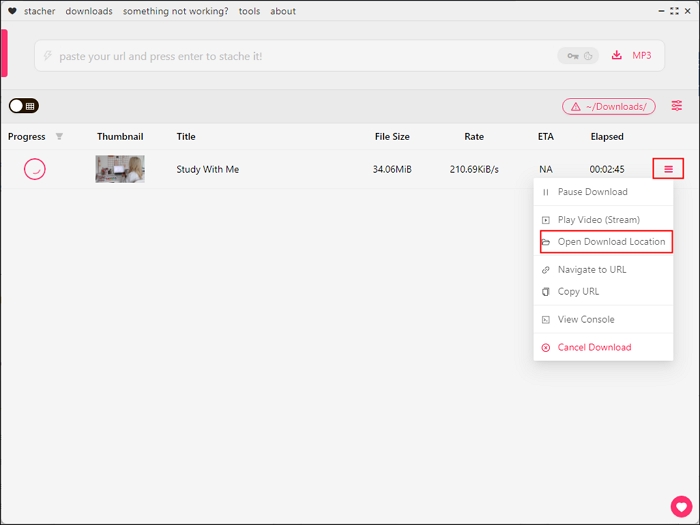
Task: Click the Rate column header
Action: click(474, 137)
